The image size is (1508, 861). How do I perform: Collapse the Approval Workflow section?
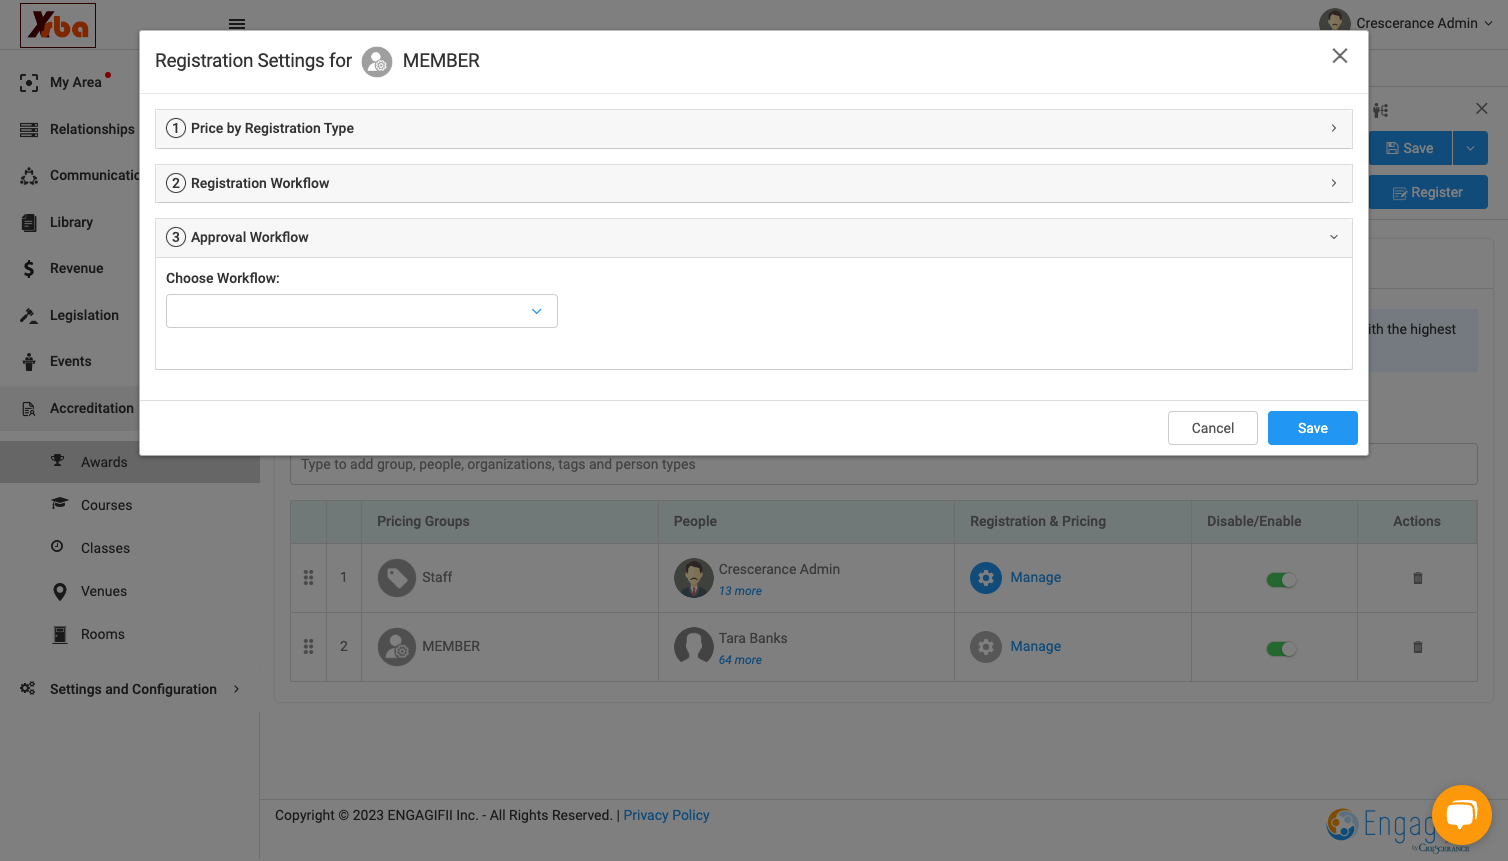tap(754, 237)
